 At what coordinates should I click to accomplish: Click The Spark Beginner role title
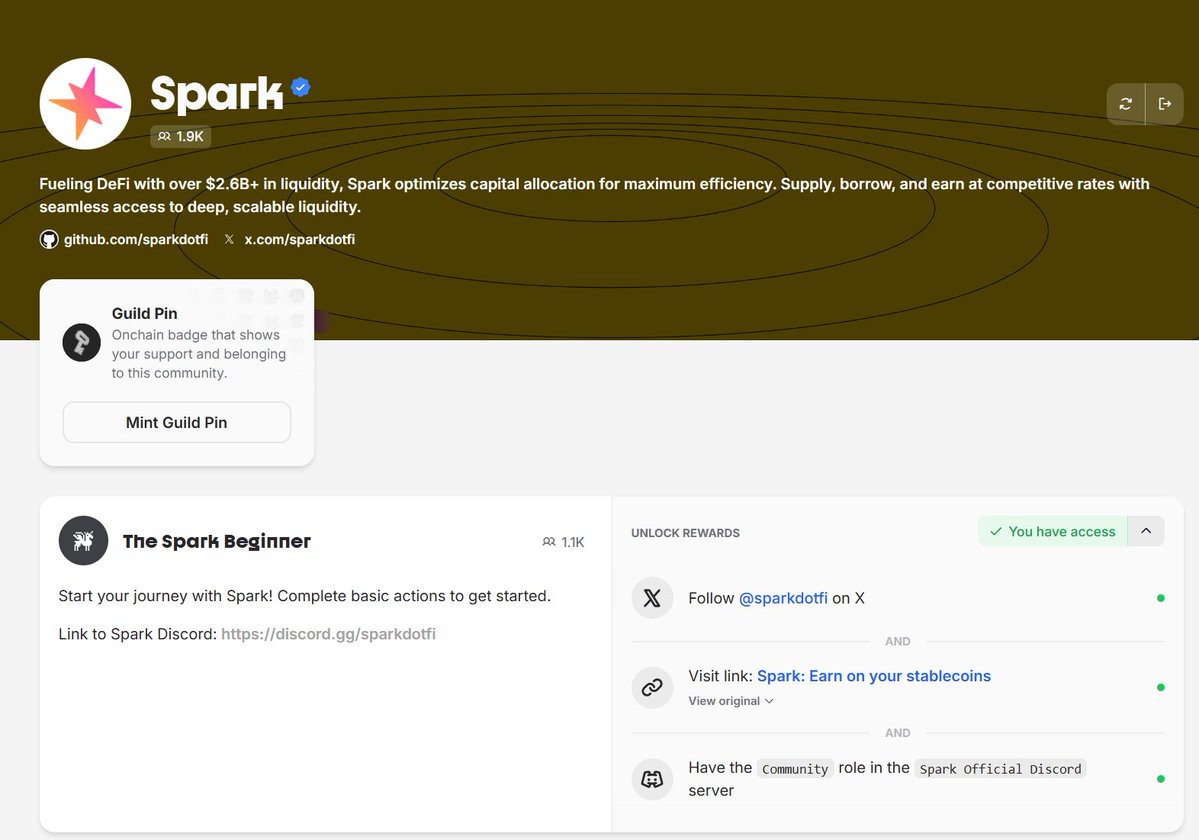tap(216, 541)
